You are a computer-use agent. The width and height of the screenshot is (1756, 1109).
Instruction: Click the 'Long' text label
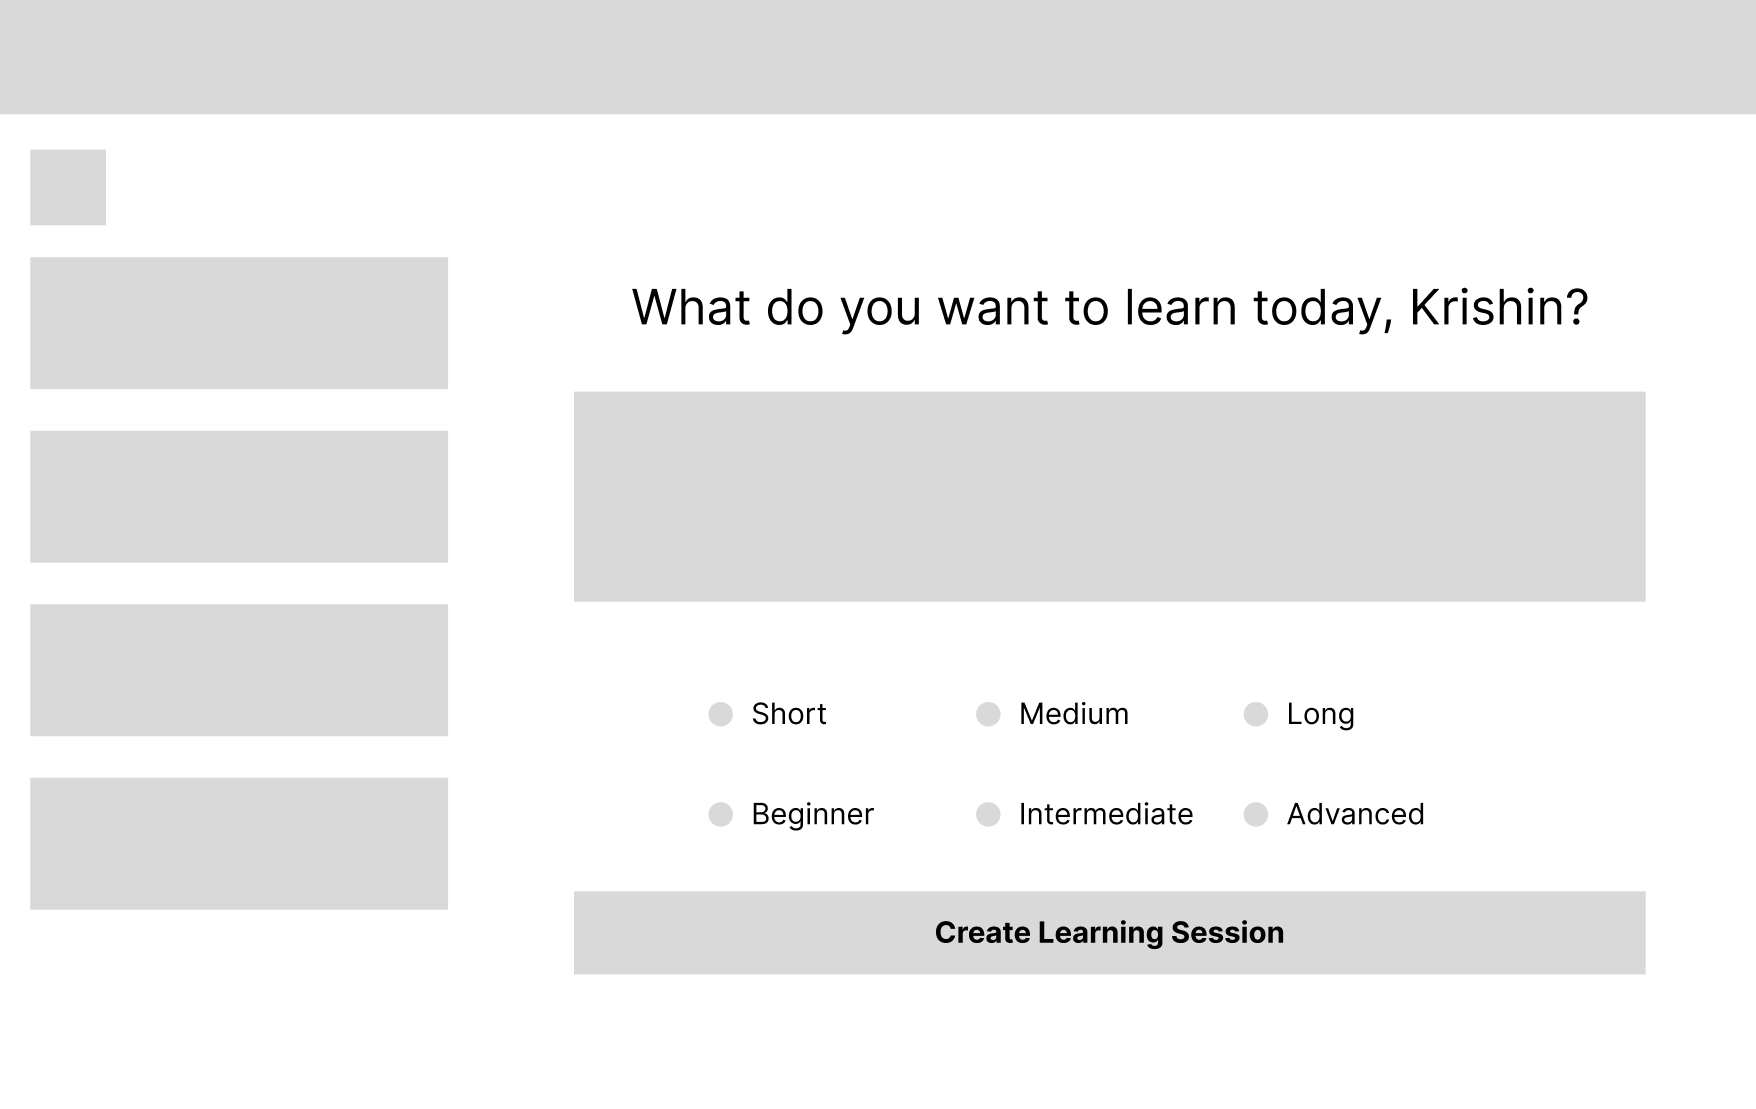(x=1320, y=714)
